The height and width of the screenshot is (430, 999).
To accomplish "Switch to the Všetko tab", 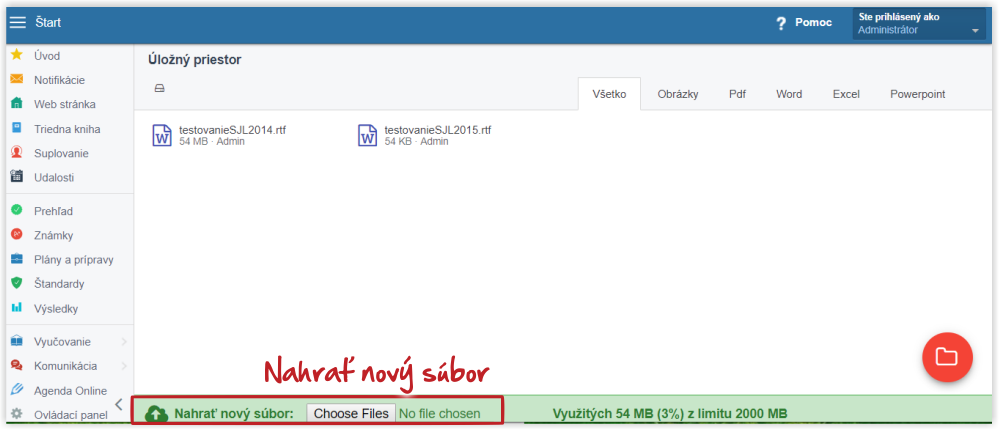I will coord(609,94).
